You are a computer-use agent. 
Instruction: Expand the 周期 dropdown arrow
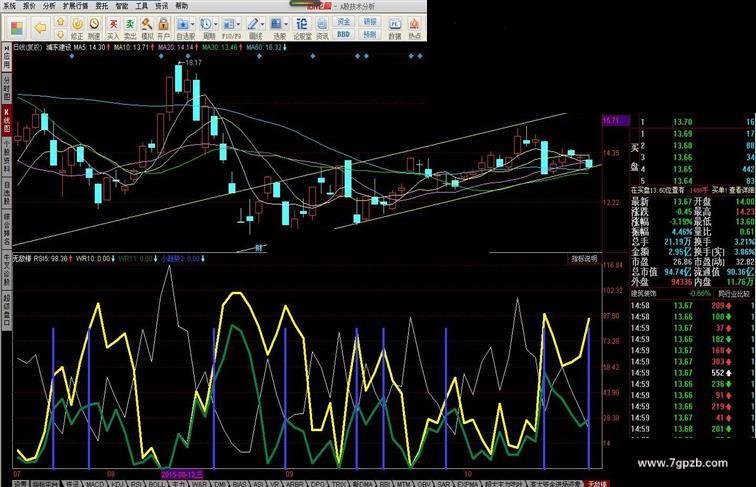tap(216, 24)
